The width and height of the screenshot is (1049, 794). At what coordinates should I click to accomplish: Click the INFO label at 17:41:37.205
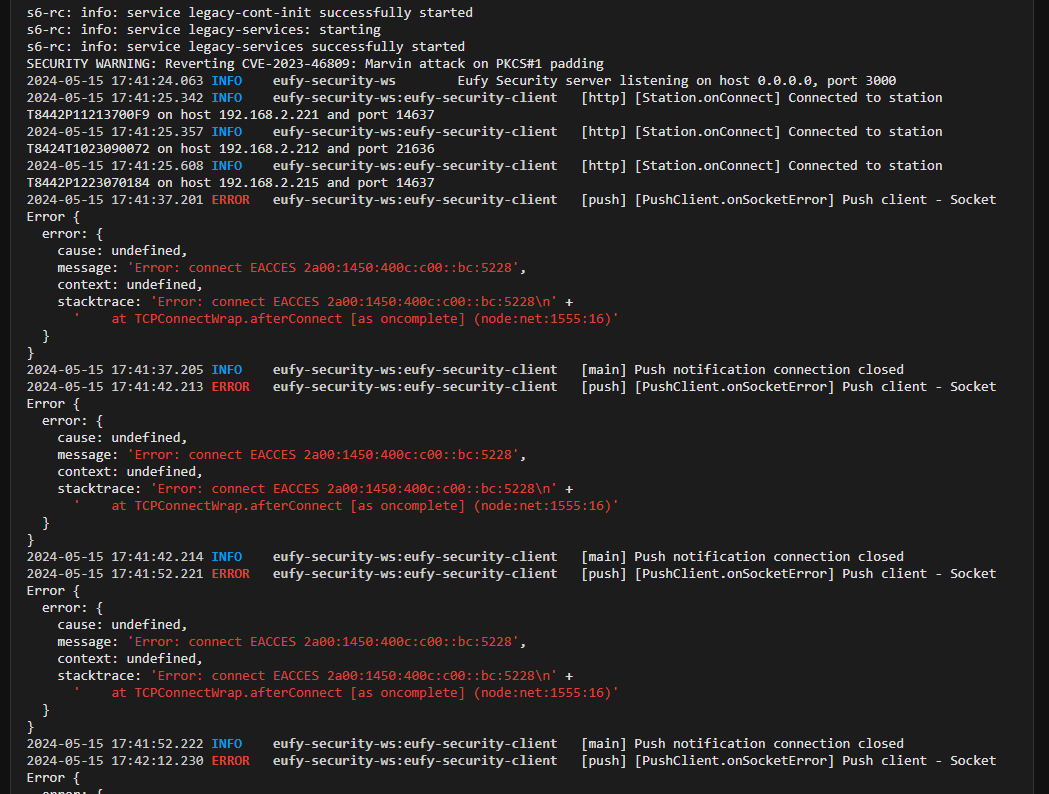(227, 370)
